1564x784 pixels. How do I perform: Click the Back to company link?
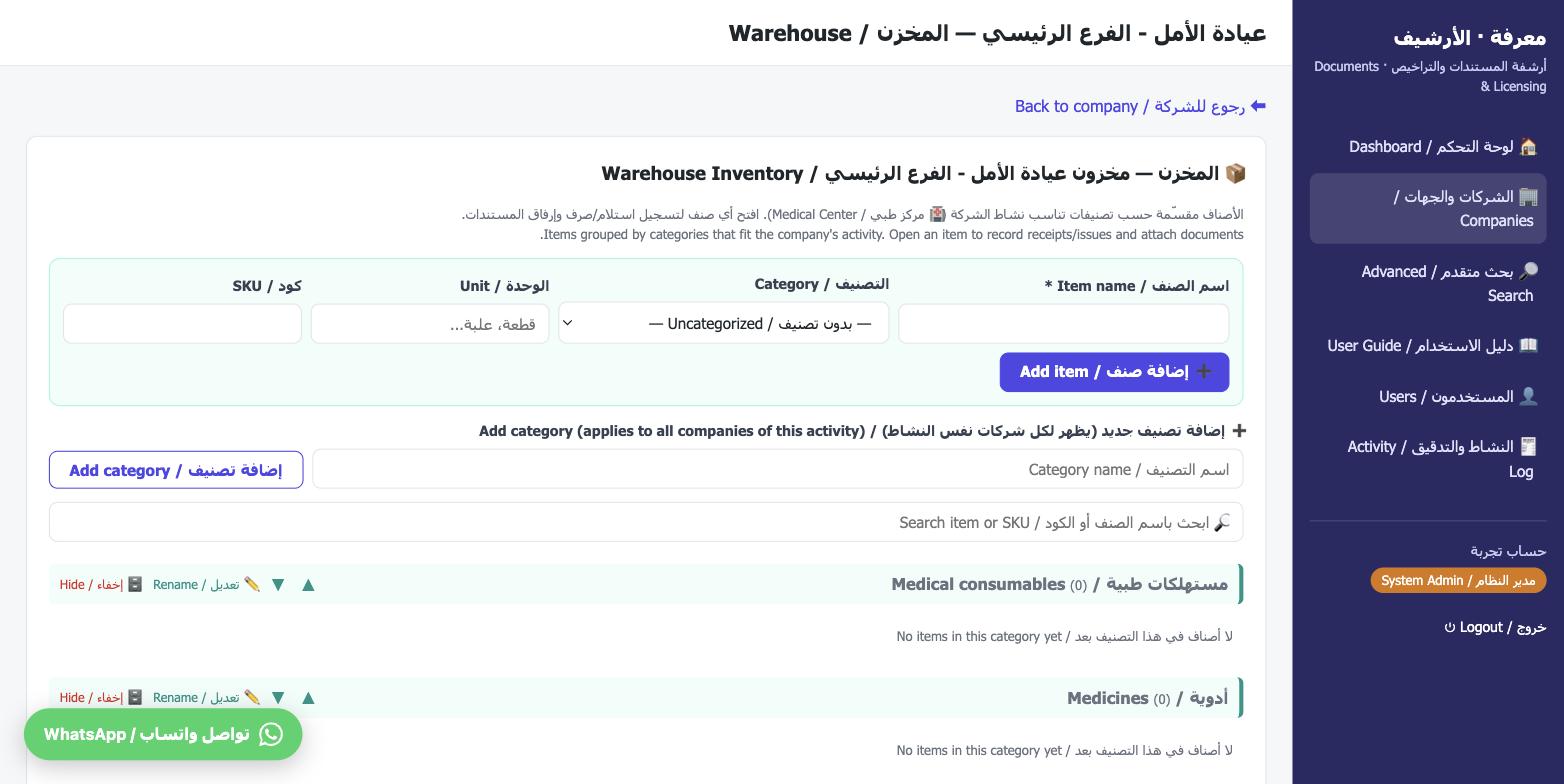pyautogui.click(x=1140, y=106)
